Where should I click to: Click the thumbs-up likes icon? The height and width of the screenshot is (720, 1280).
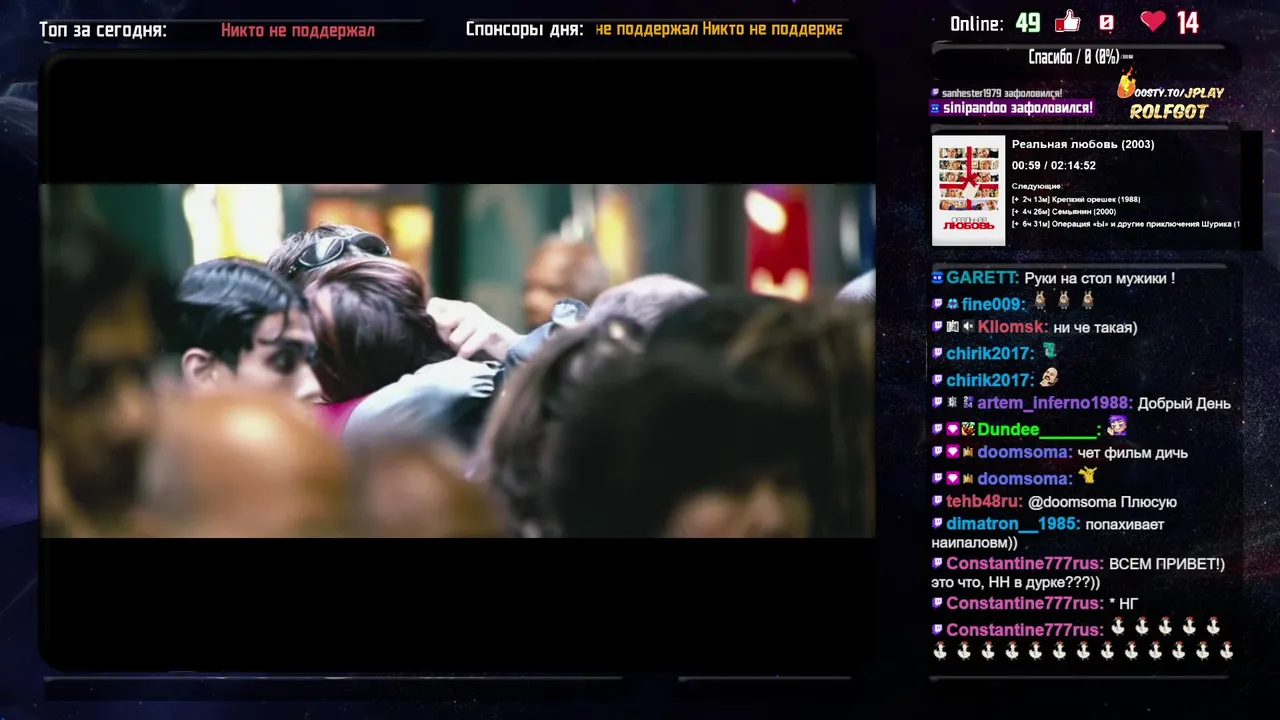coord(1068,21)
